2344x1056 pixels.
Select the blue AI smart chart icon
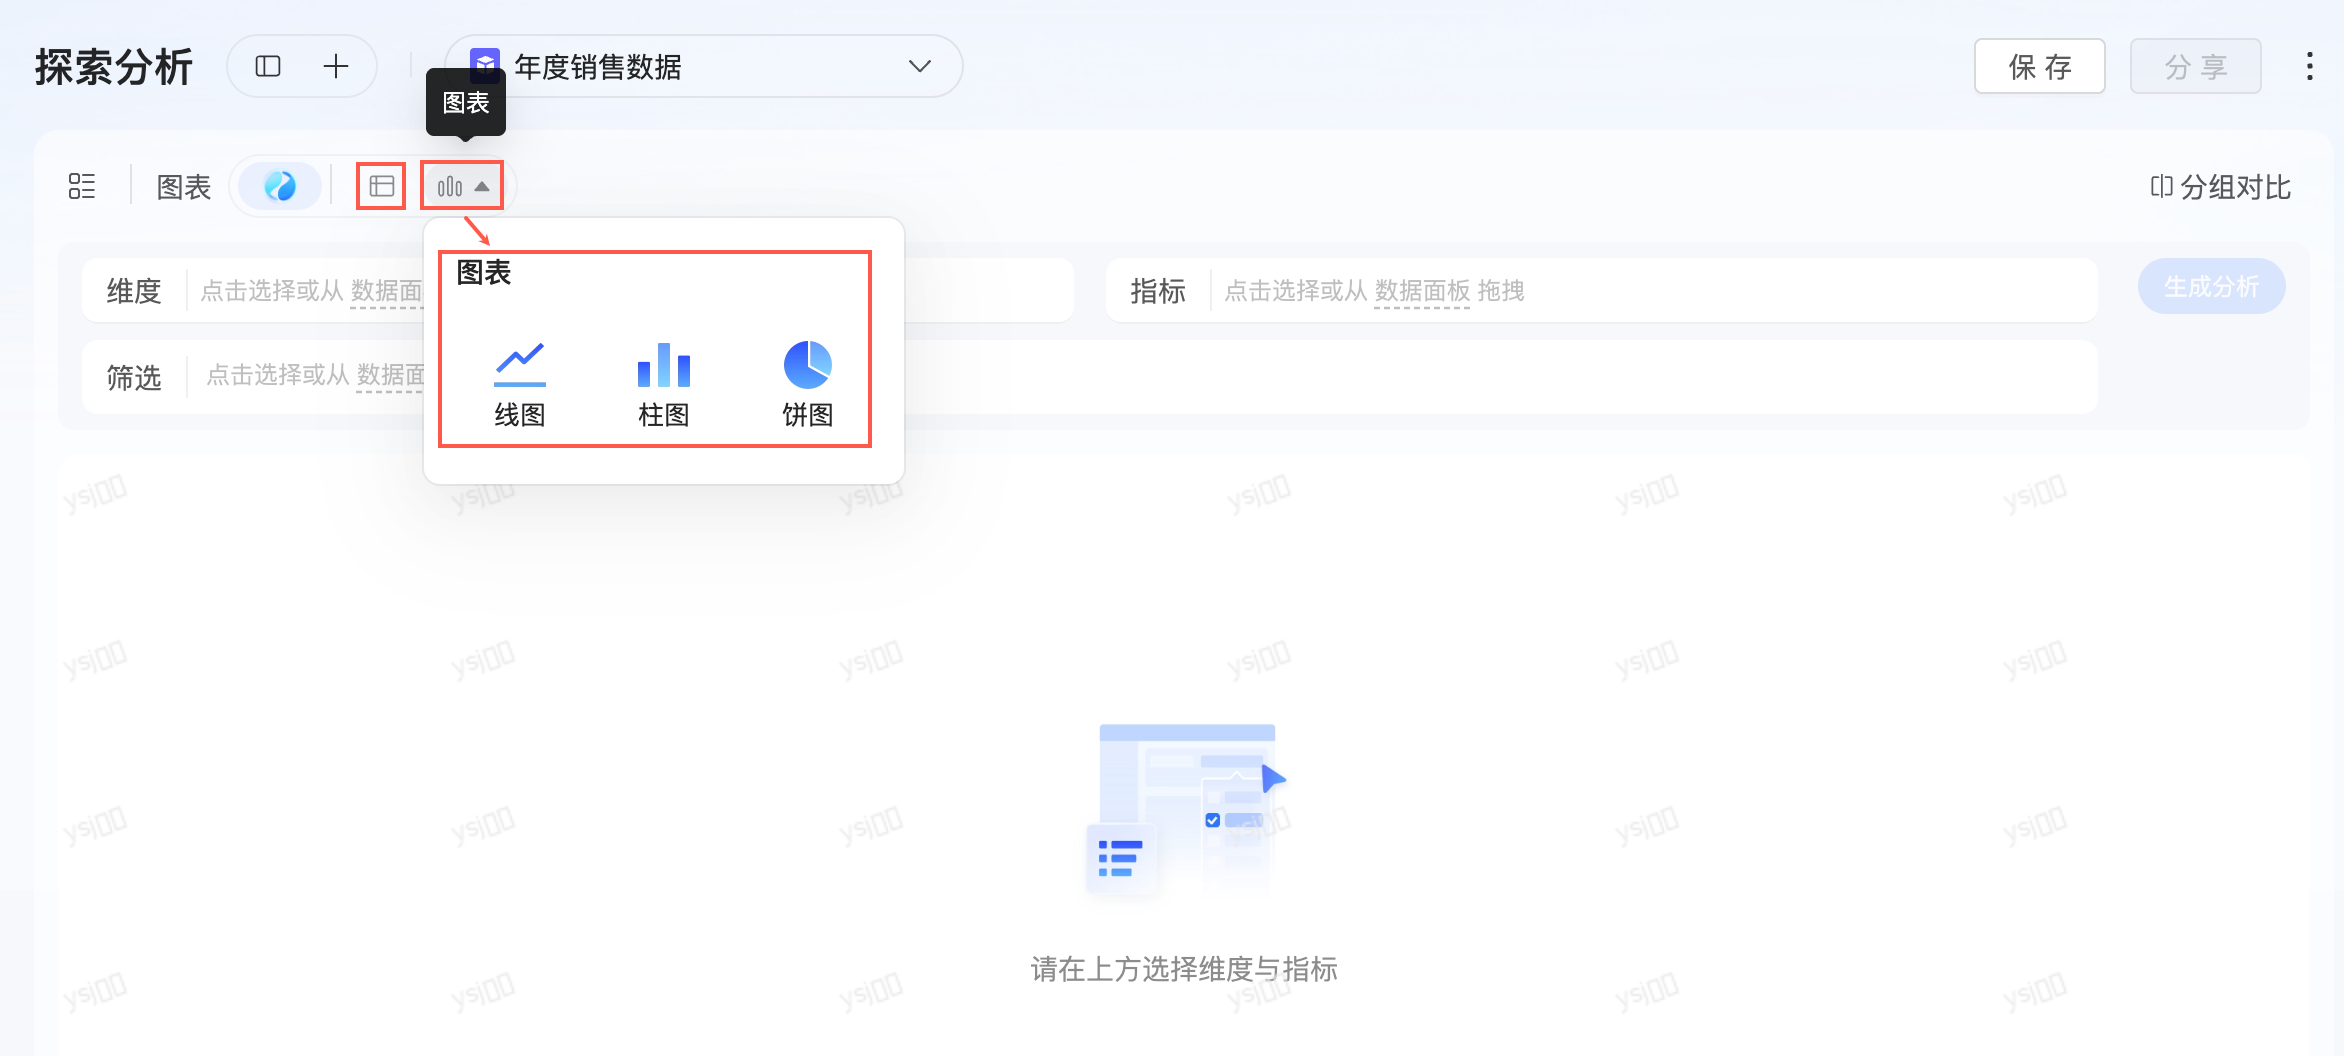[280, 186]
